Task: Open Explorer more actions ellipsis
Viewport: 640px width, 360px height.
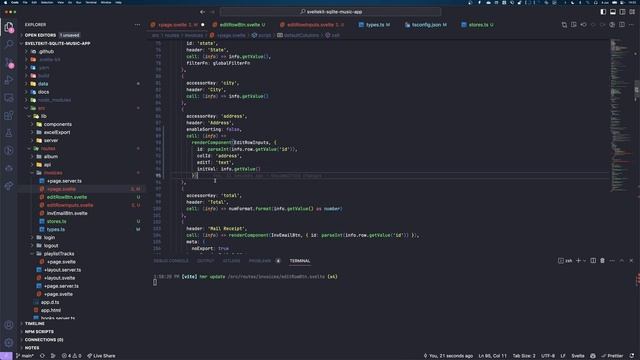Action: pyautogui.click(x=137, y=24)
